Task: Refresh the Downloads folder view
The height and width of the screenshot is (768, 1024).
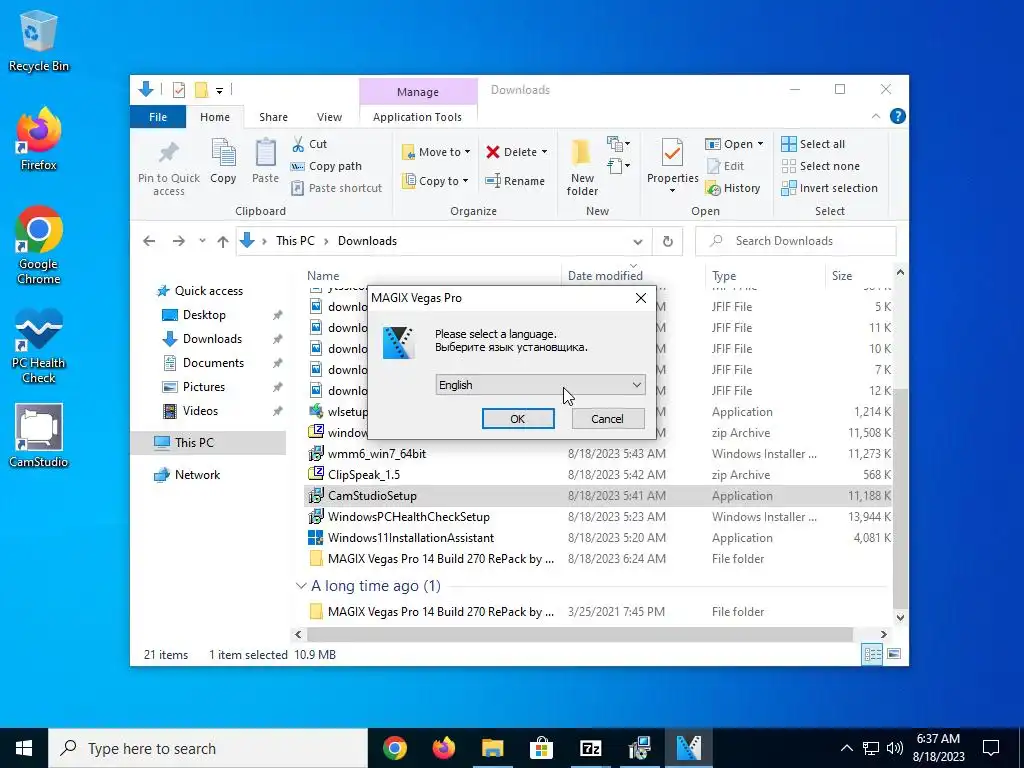Action: click(x=667, y=241)
